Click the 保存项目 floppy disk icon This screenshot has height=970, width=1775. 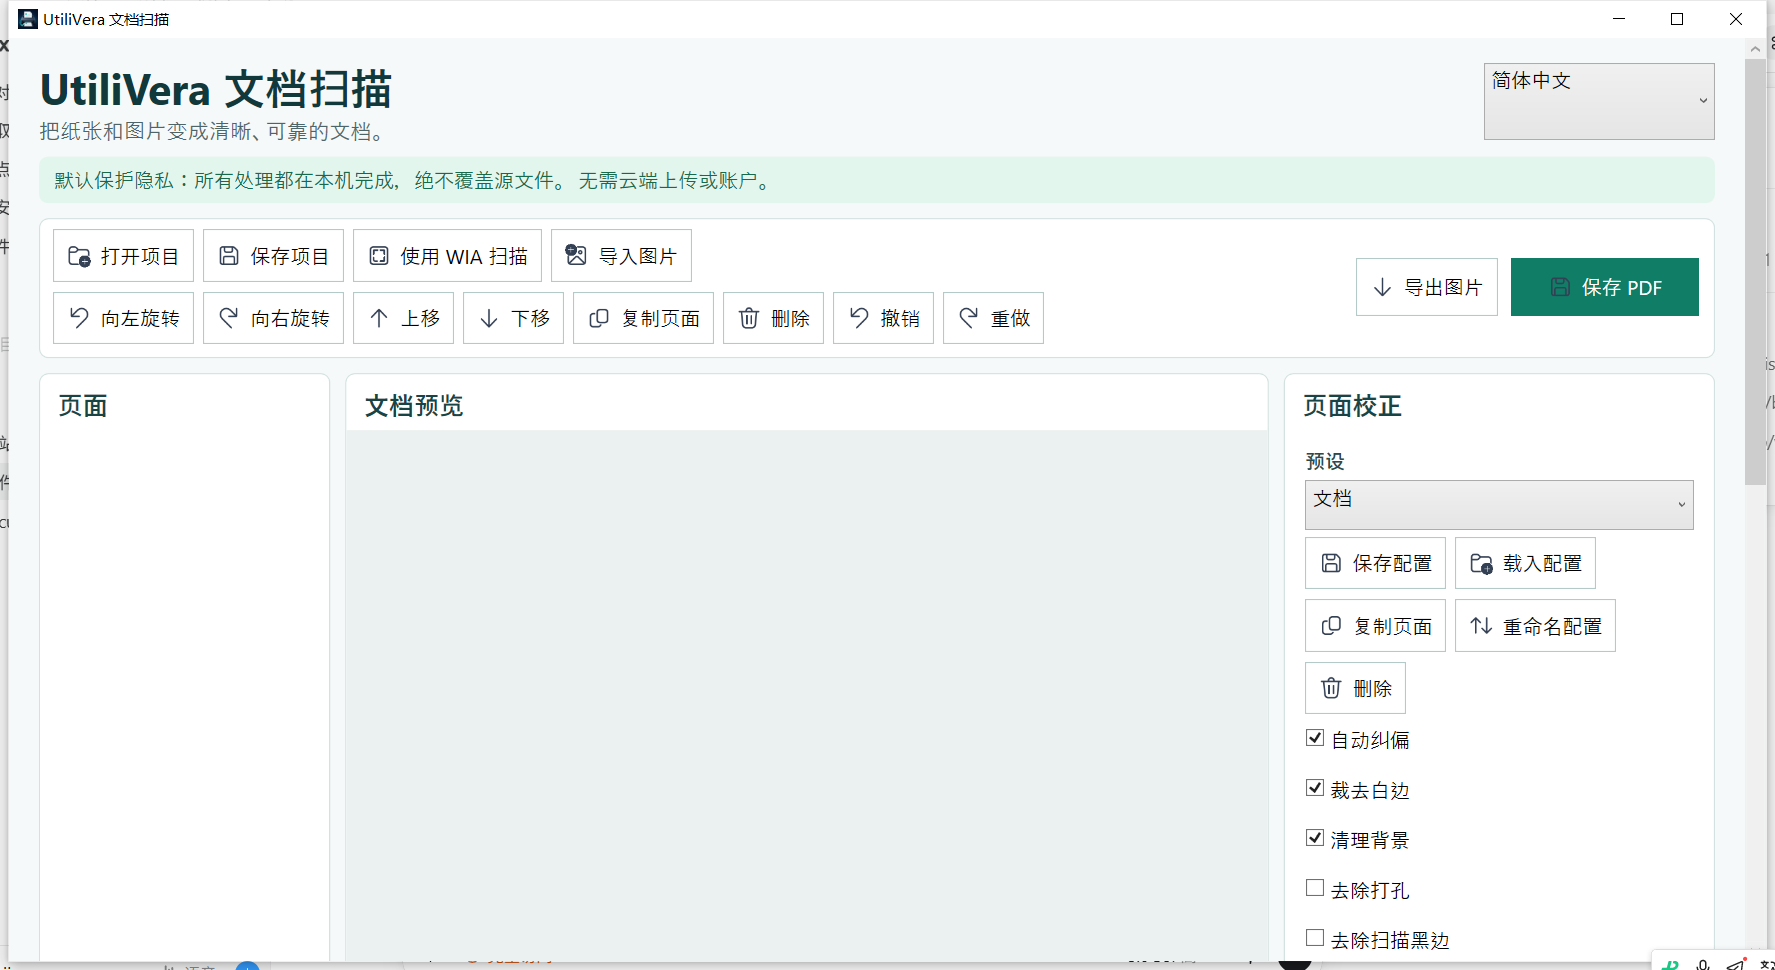229,256
